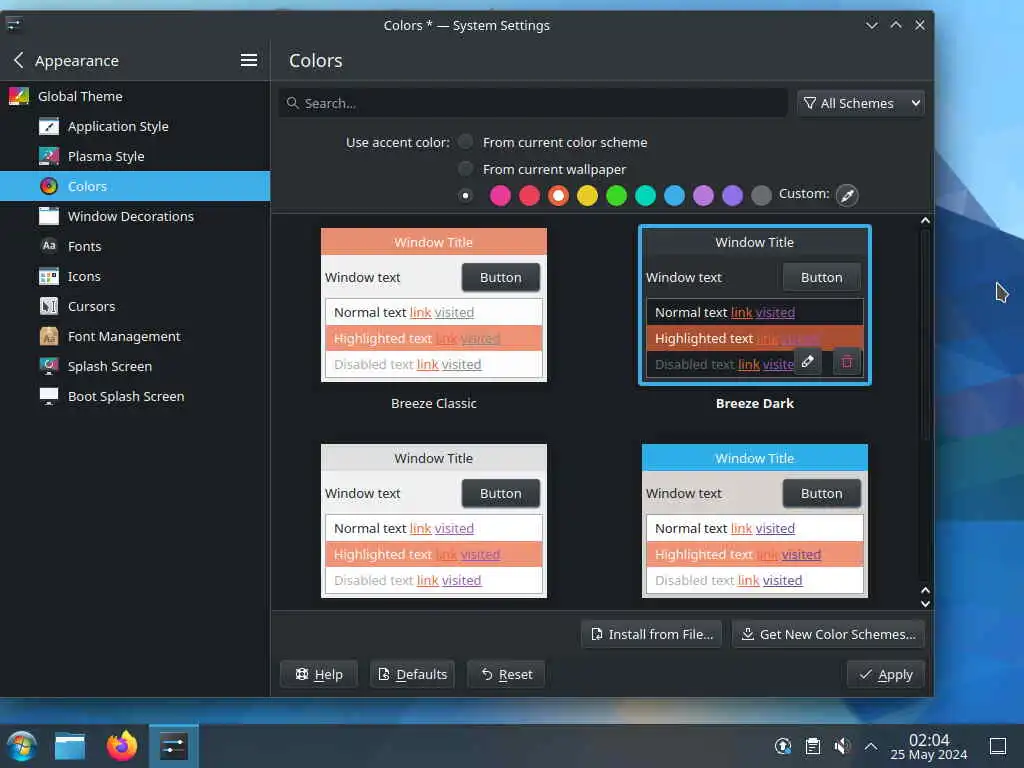Expand hidden system tray icons arrow
Image resolution: width=1024 pixels, height=768 pixels.
871,746
